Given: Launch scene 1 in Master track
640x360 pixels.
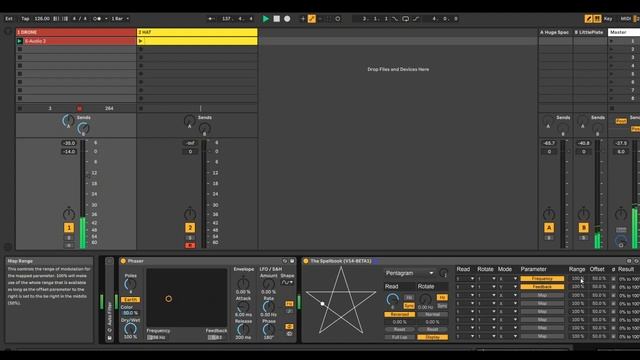Looking at the screenshot, I should (x=611, y=41).
